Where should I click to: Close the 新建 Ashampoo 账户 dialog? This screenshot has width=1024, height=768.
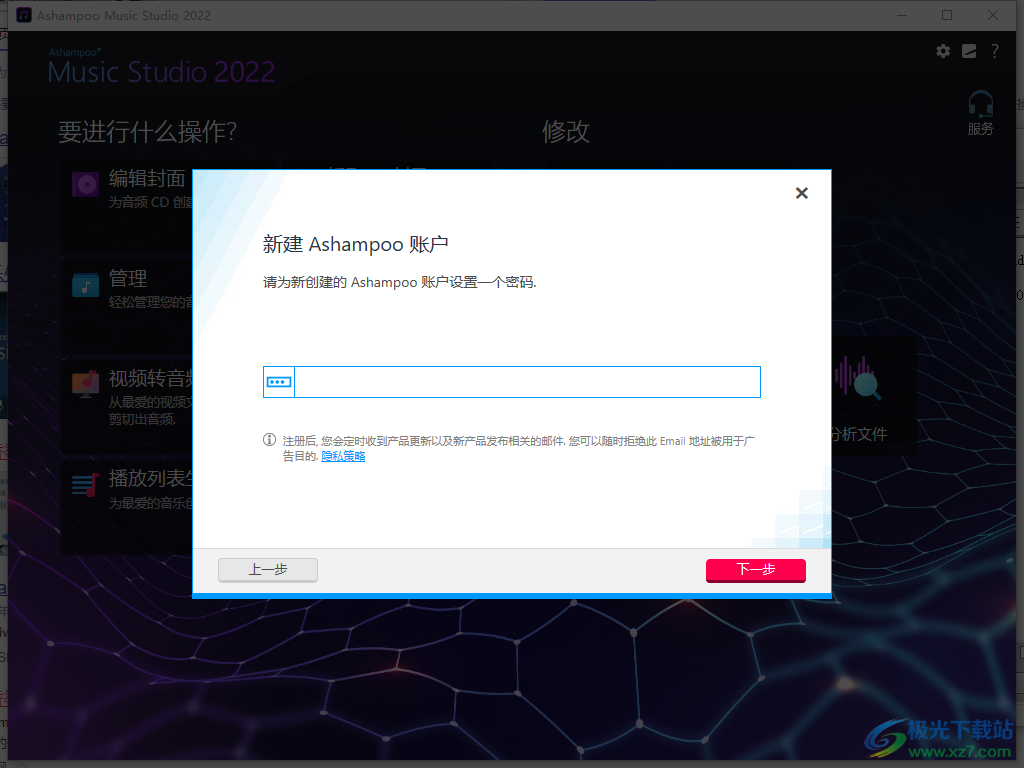pos(801,193)
